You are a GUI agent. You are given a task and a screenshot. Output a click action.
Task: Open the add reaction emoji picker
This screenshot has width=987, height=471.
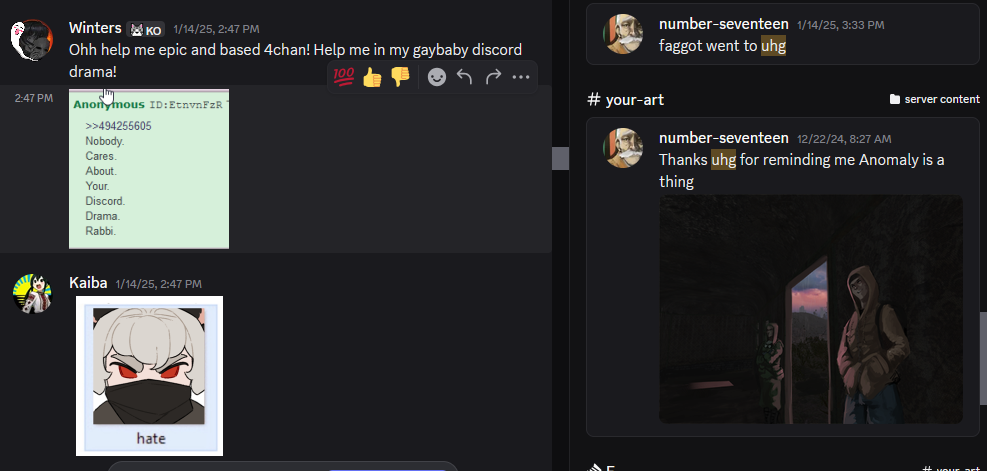[436, 77]
